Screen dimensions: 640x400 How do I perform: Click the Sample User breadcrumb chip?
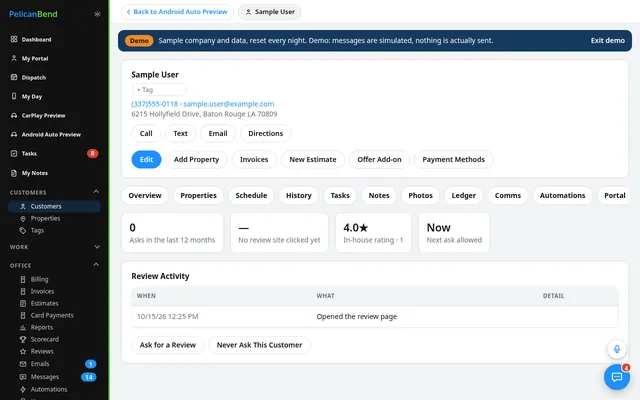pos(270,12)
